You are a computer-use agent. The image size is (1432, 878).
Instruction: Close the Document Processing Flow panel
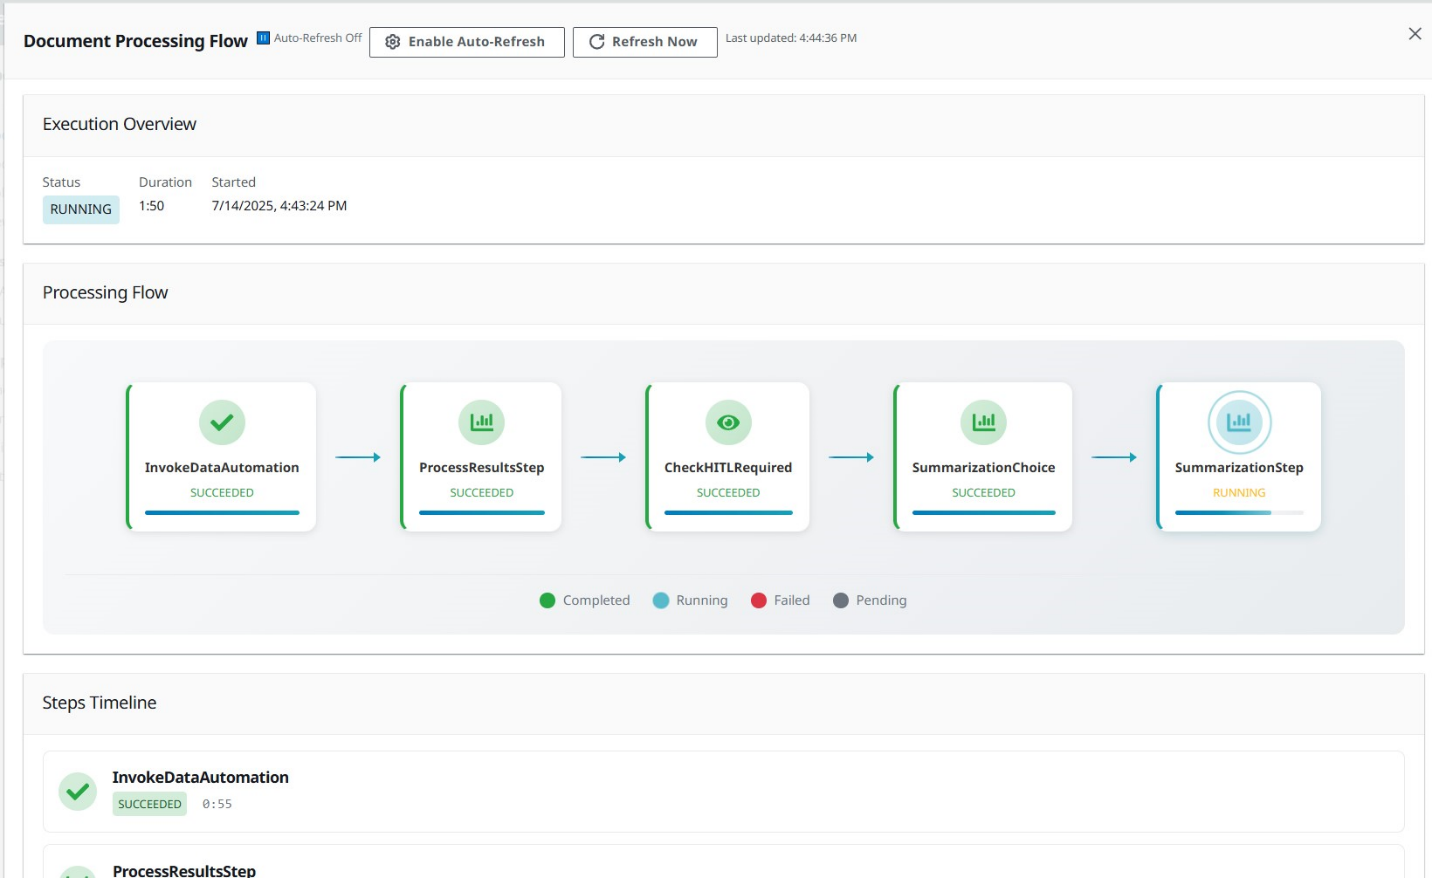[1414, 34]
